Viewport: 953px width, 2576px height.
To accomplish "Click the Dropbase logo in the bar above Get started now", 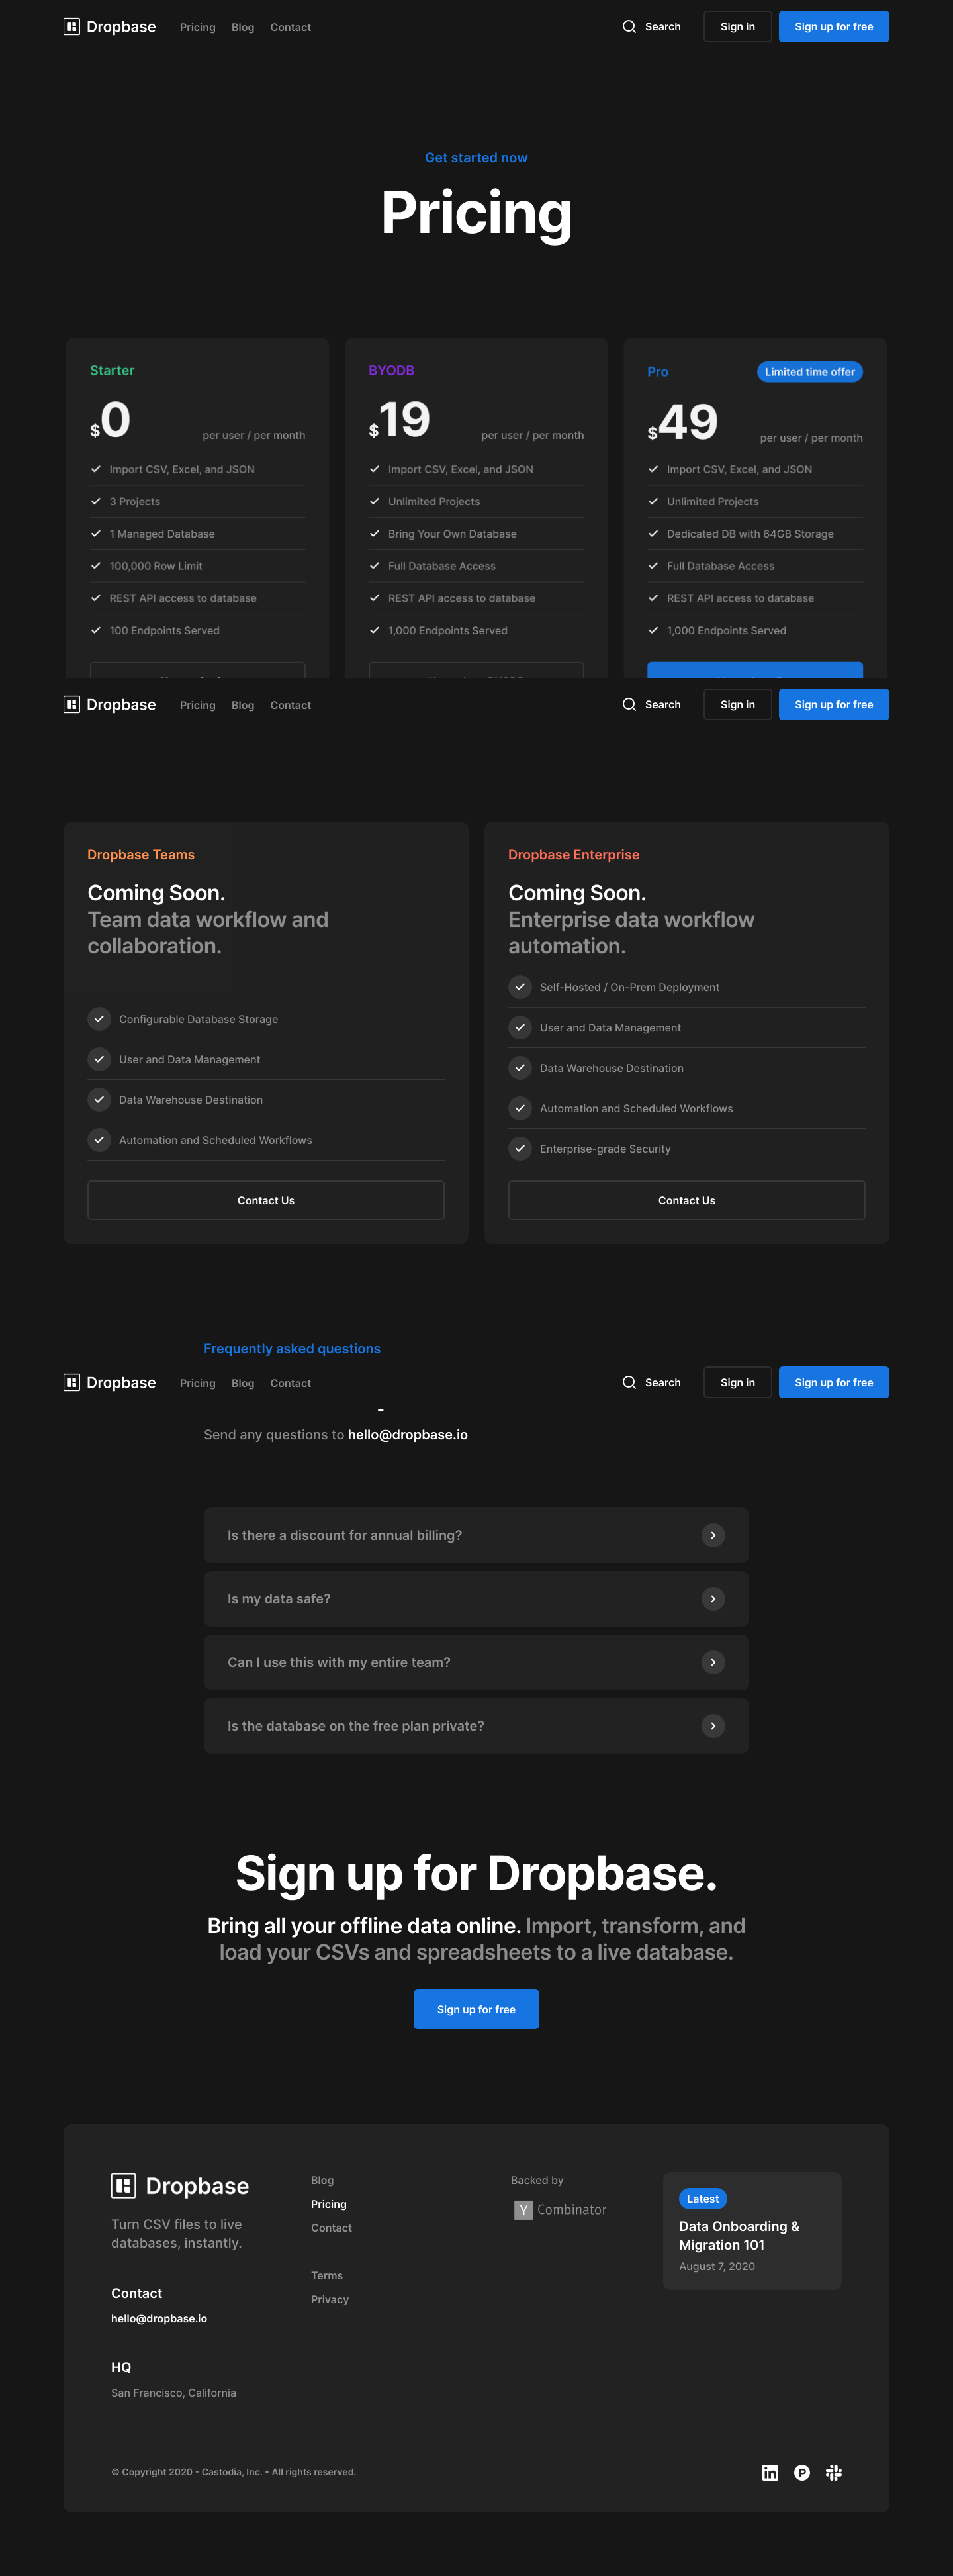I will click(110, 27).
